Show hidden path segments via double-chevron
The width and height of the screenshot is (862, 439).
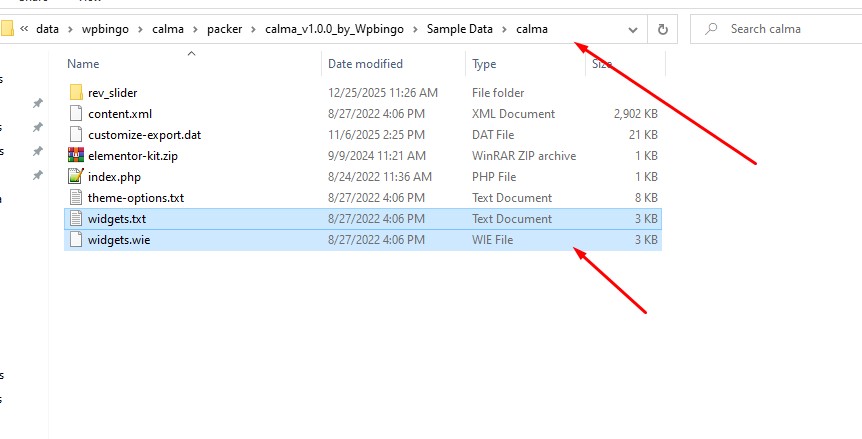point(23,29)
